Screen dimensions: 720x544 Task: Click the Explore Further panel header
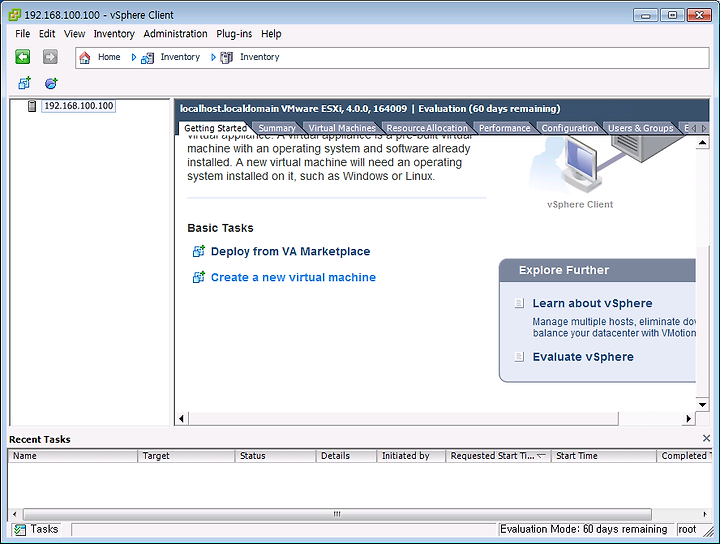click(x=597, y=270)
